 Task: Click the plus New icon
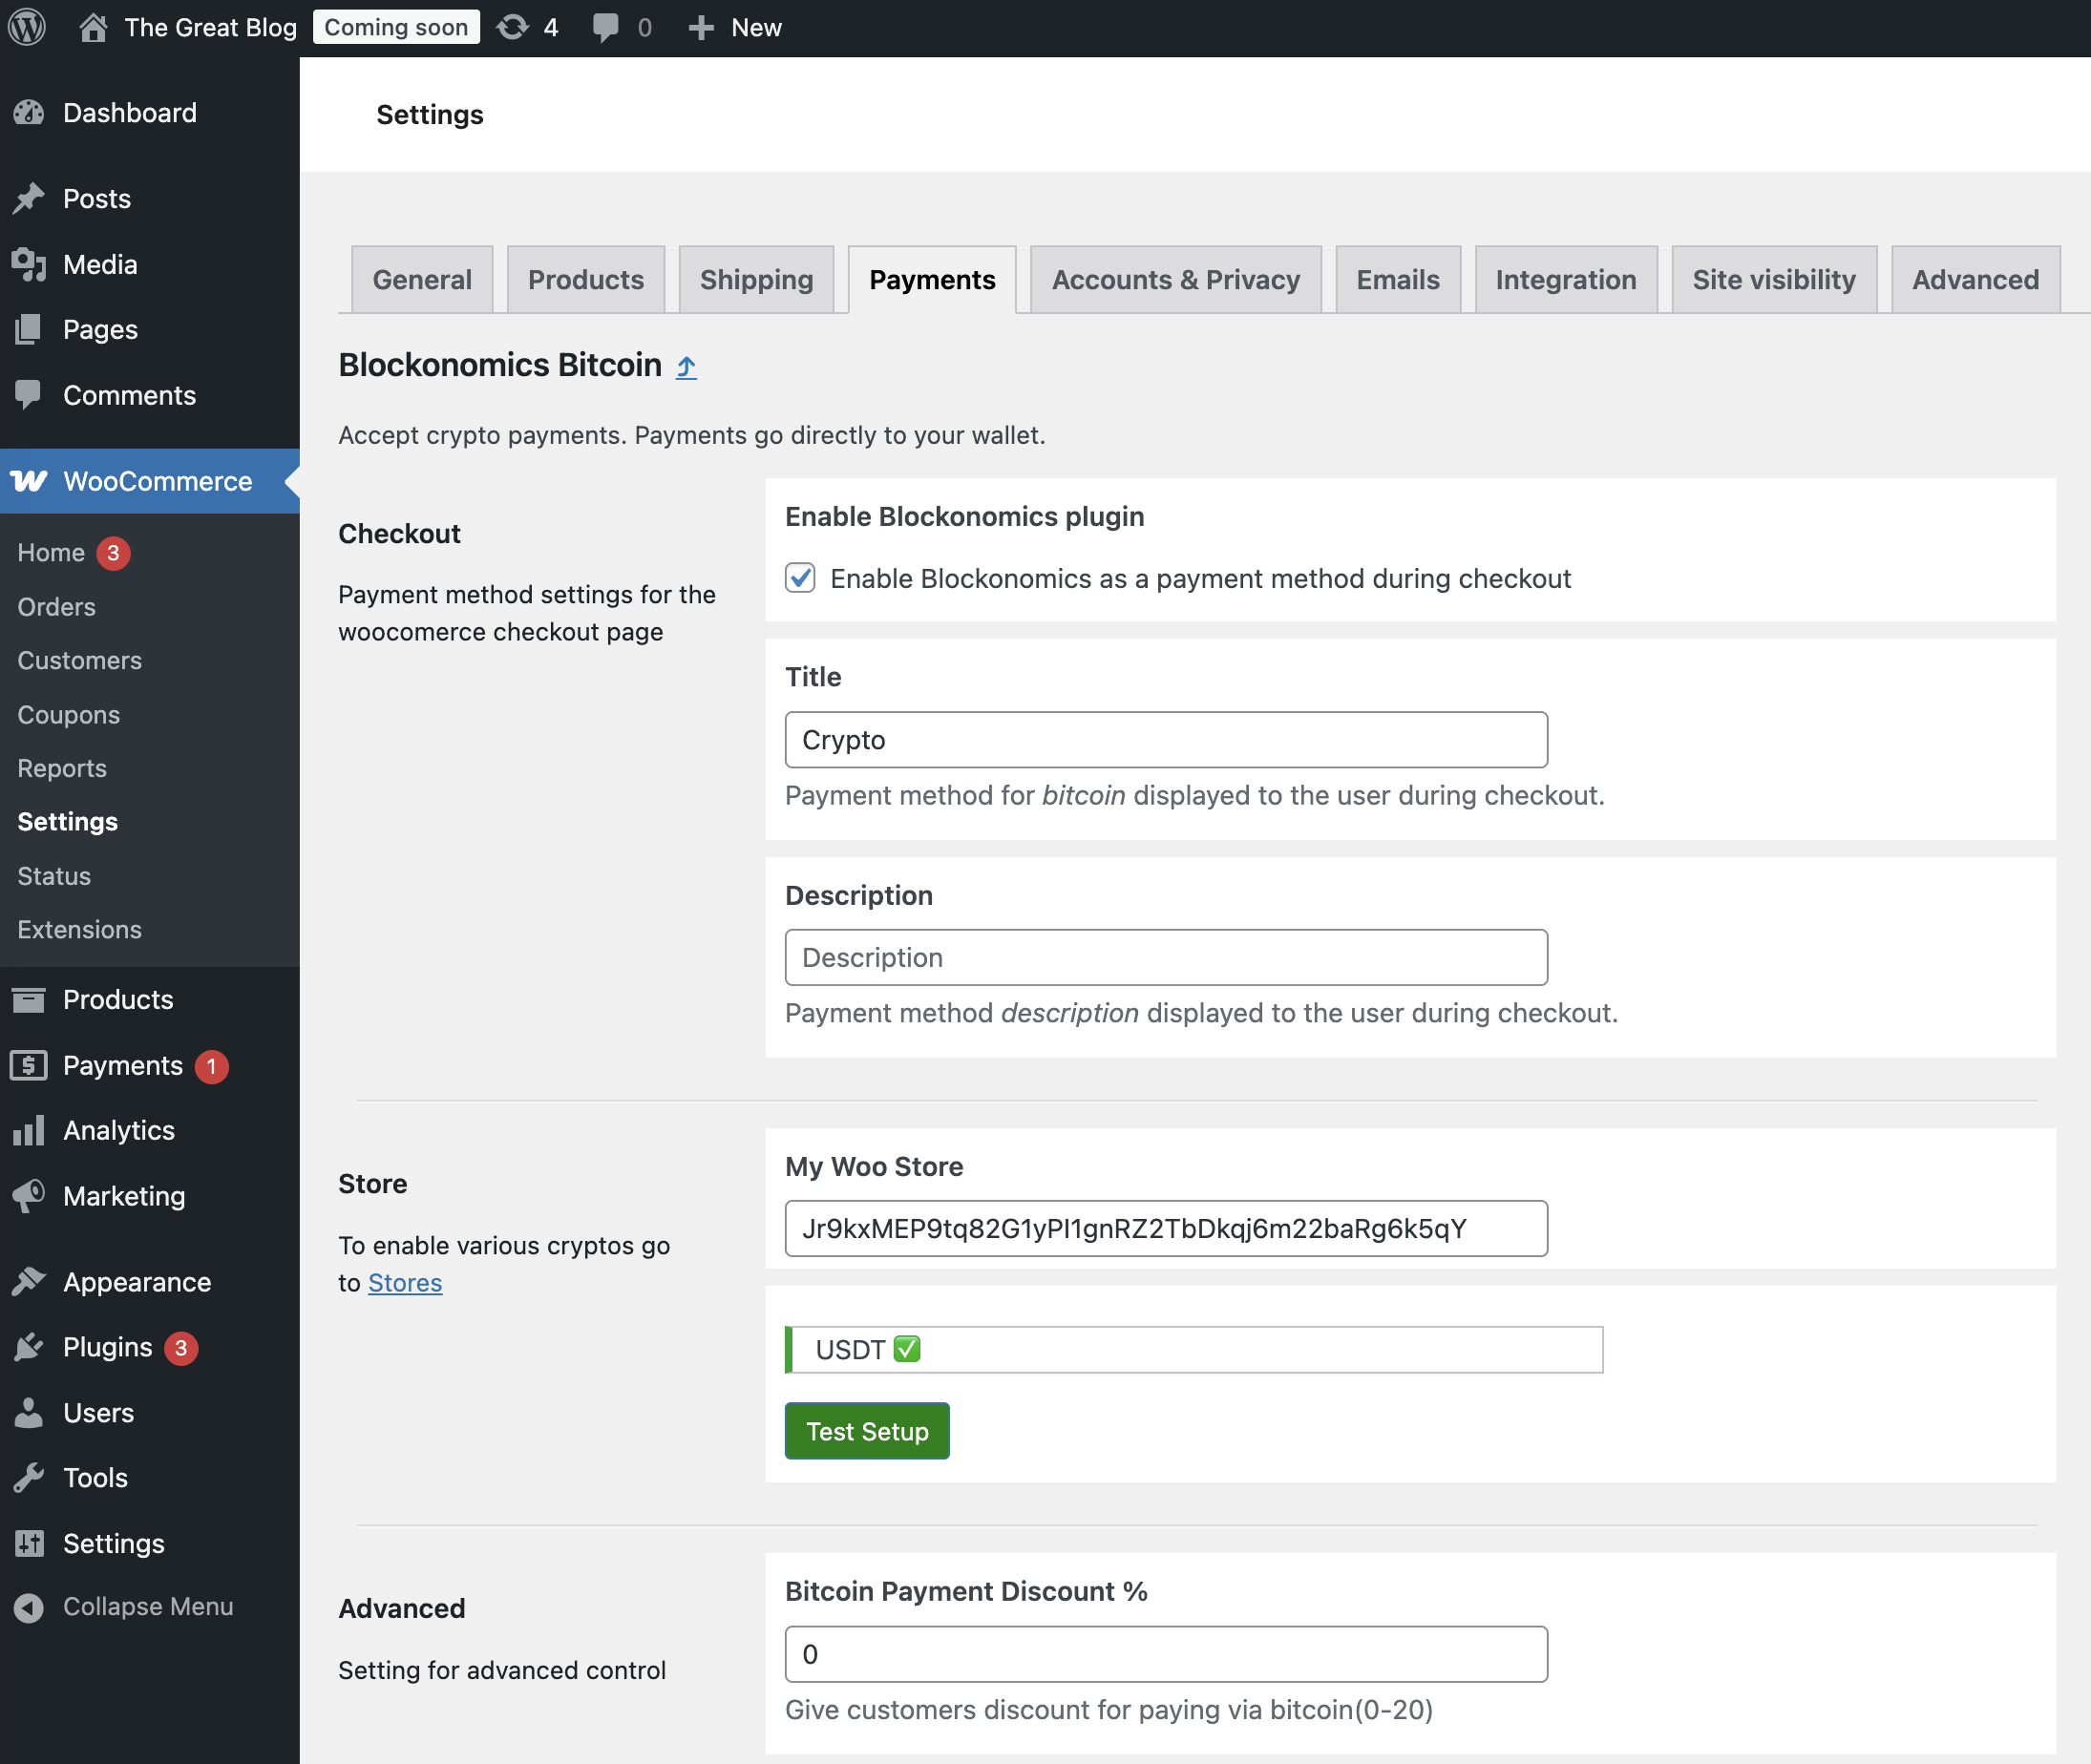point(701,27)
